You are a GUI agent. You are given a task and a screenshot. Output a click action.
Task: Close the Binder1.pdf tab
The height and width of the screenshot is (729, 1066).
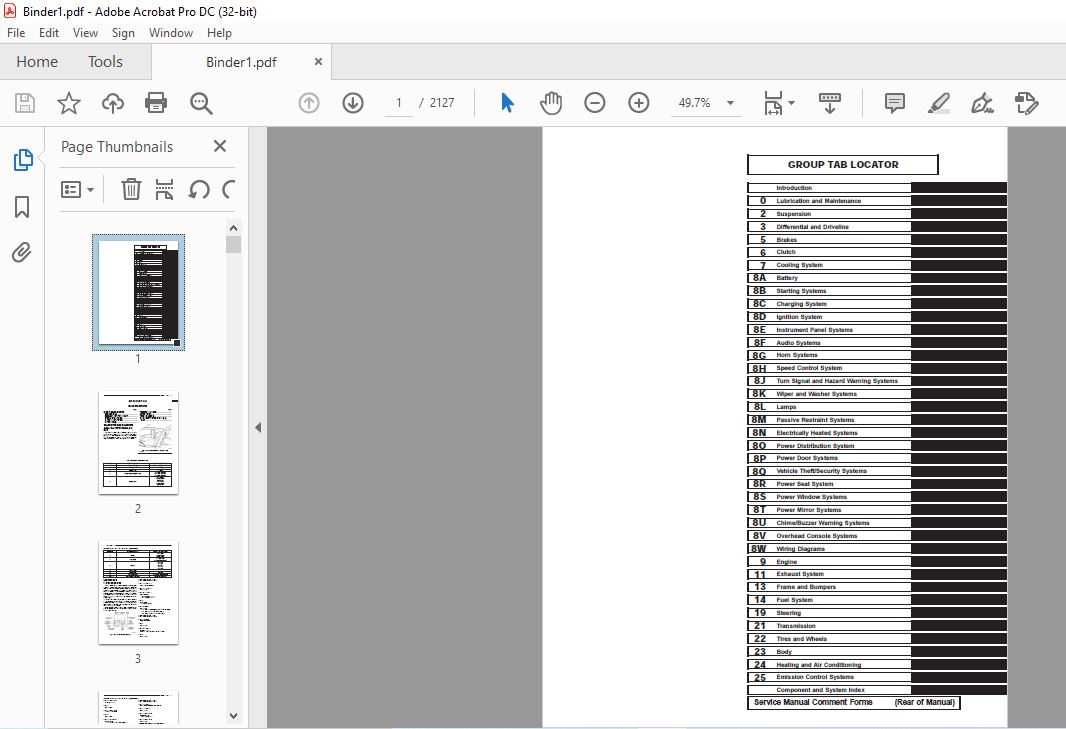coord(318,62)
